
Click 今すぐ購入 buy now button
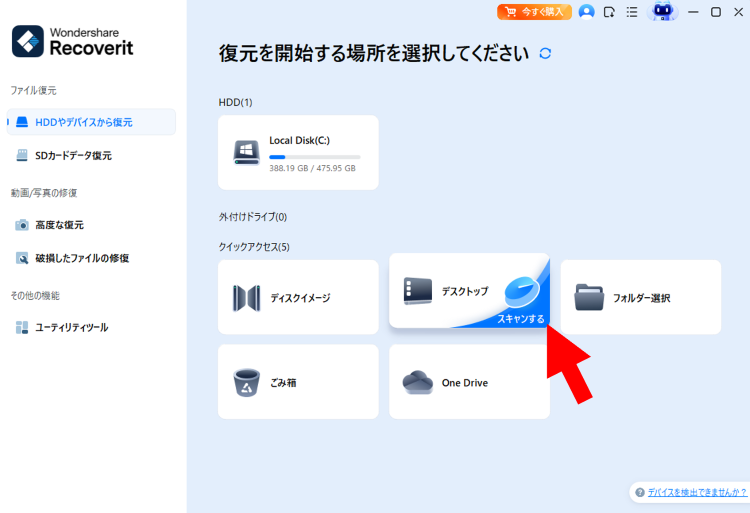tap(534, 12)
